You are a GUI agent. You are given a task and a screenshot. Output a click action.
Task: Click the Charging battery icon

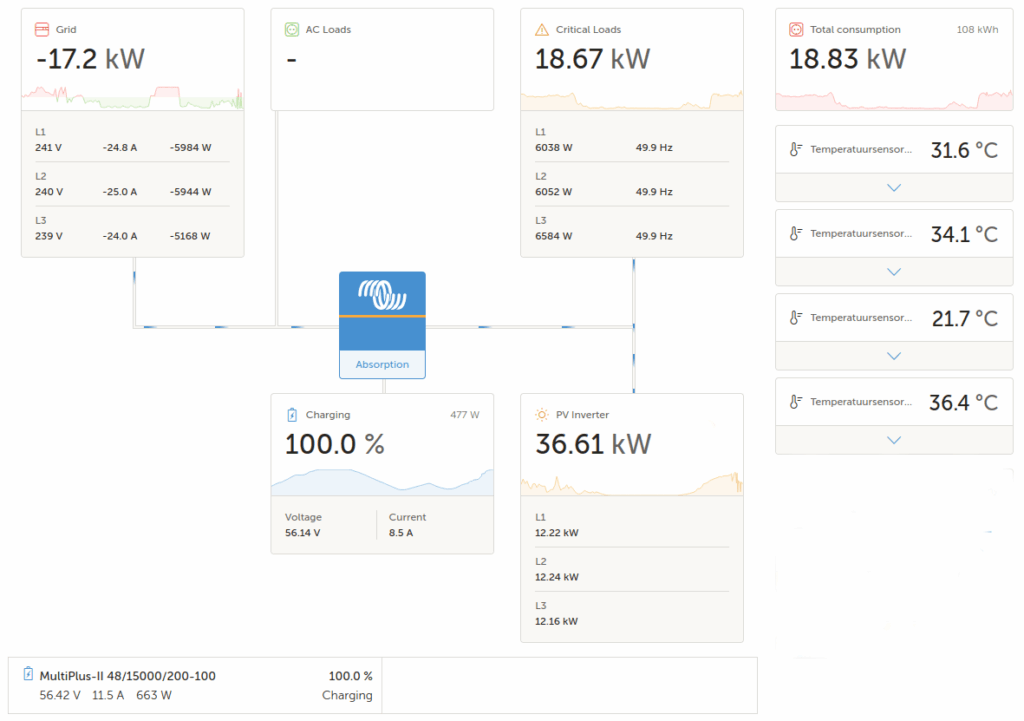tap(292, 415)
